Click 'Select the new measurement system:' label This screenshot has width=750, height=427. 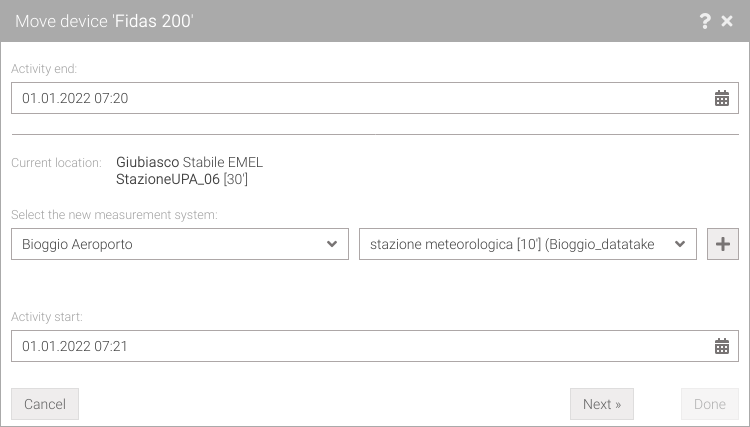point(114,215)
